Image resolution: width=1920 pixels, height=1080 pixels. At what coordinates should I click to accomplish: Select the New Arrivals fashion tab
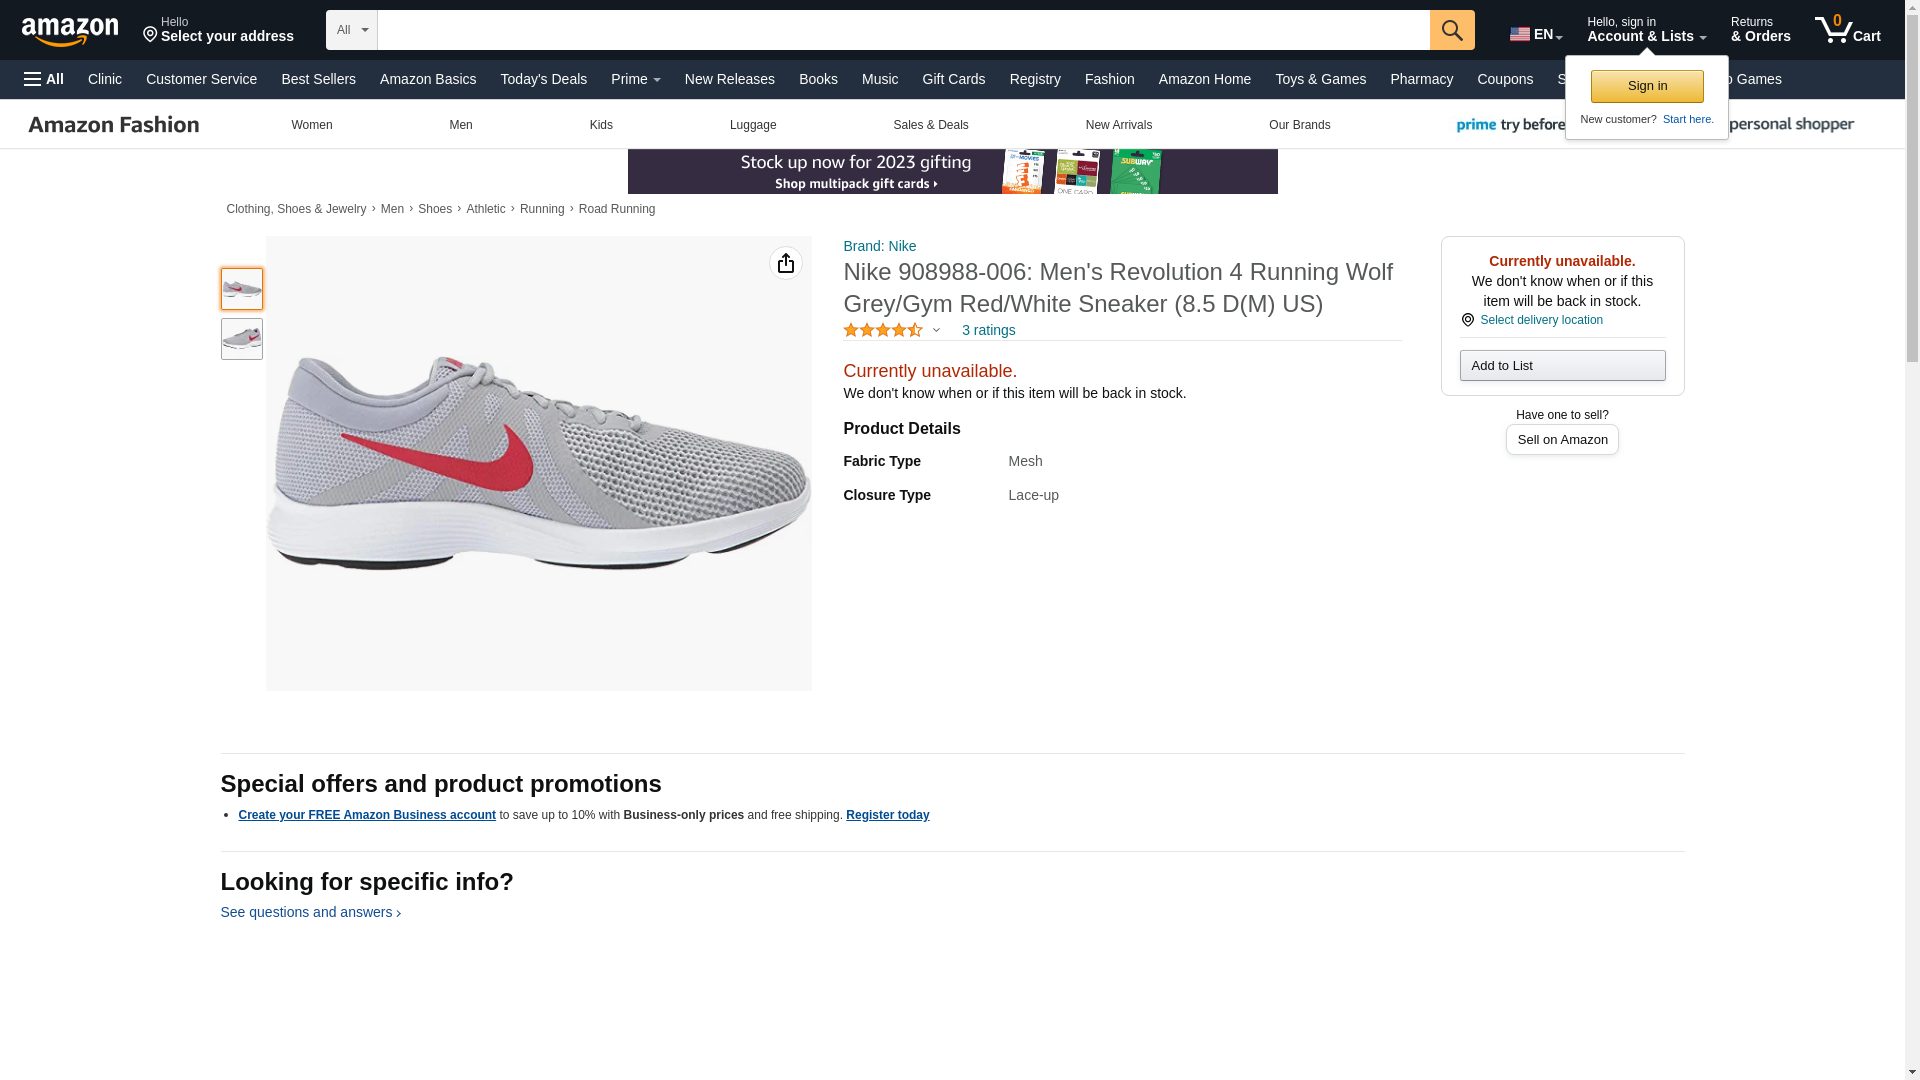[x=1118, y=125]
